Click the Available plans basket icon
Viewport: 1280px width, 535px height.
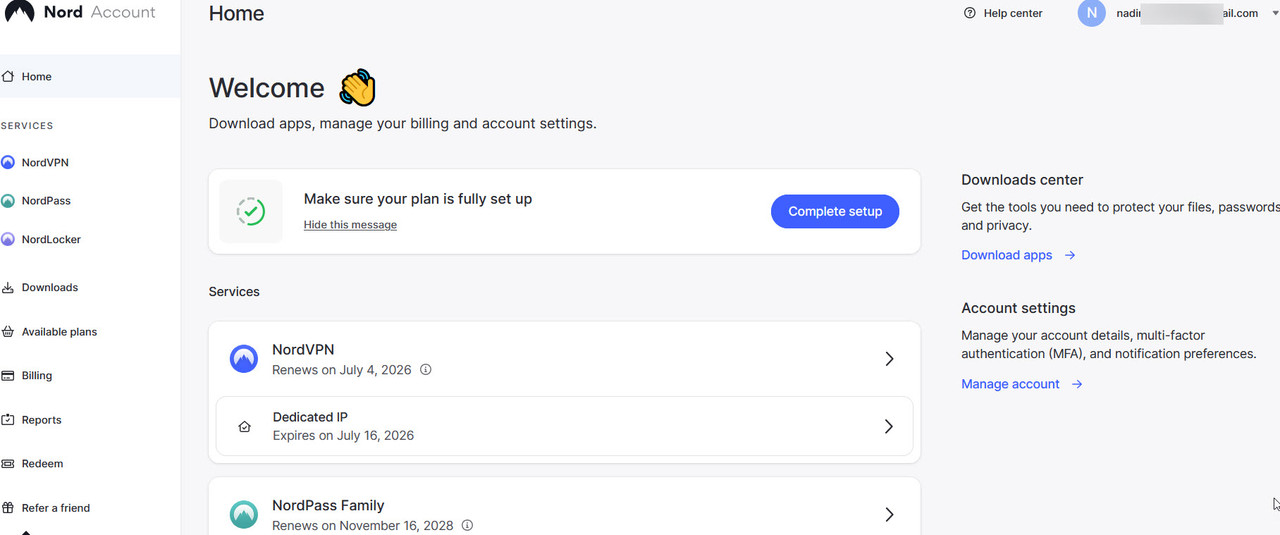pos(8,332)
